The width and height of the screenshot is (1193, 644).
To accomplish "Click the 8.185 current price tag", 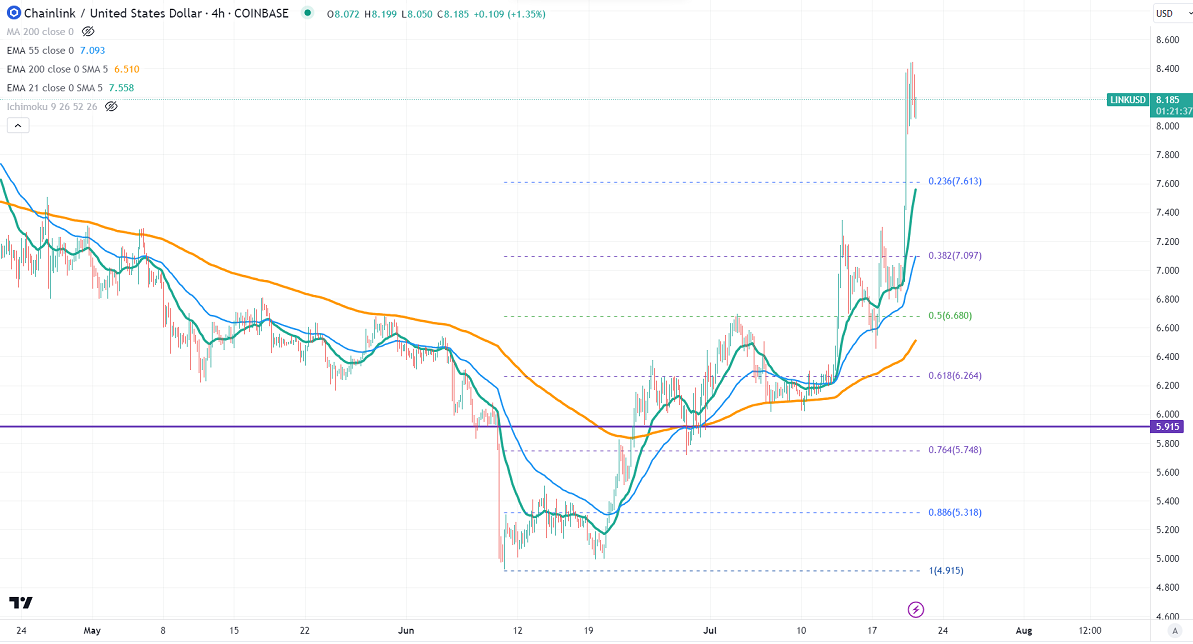I will (x=1170, y=100).
